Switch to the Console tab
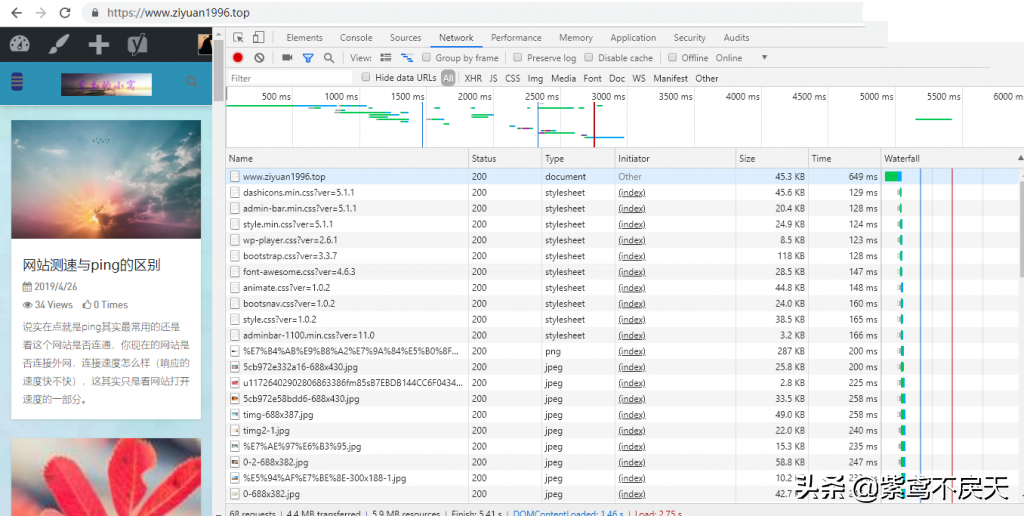 356,38
